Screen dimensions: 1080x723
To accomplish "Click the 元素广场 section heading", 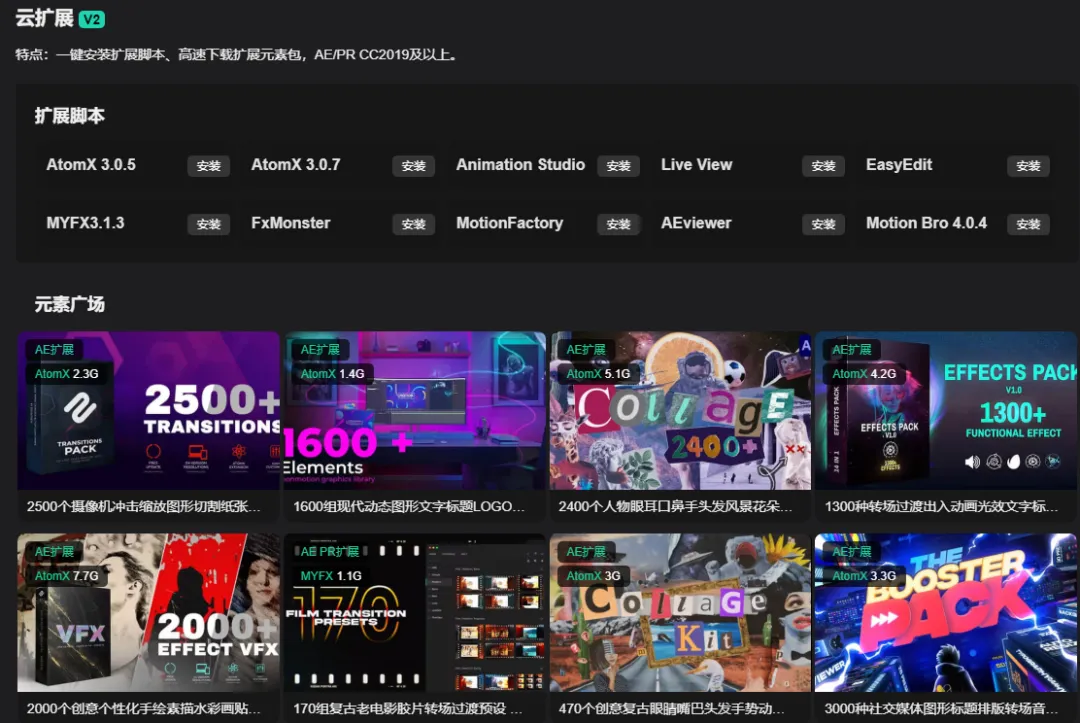I will pos(70,304).
